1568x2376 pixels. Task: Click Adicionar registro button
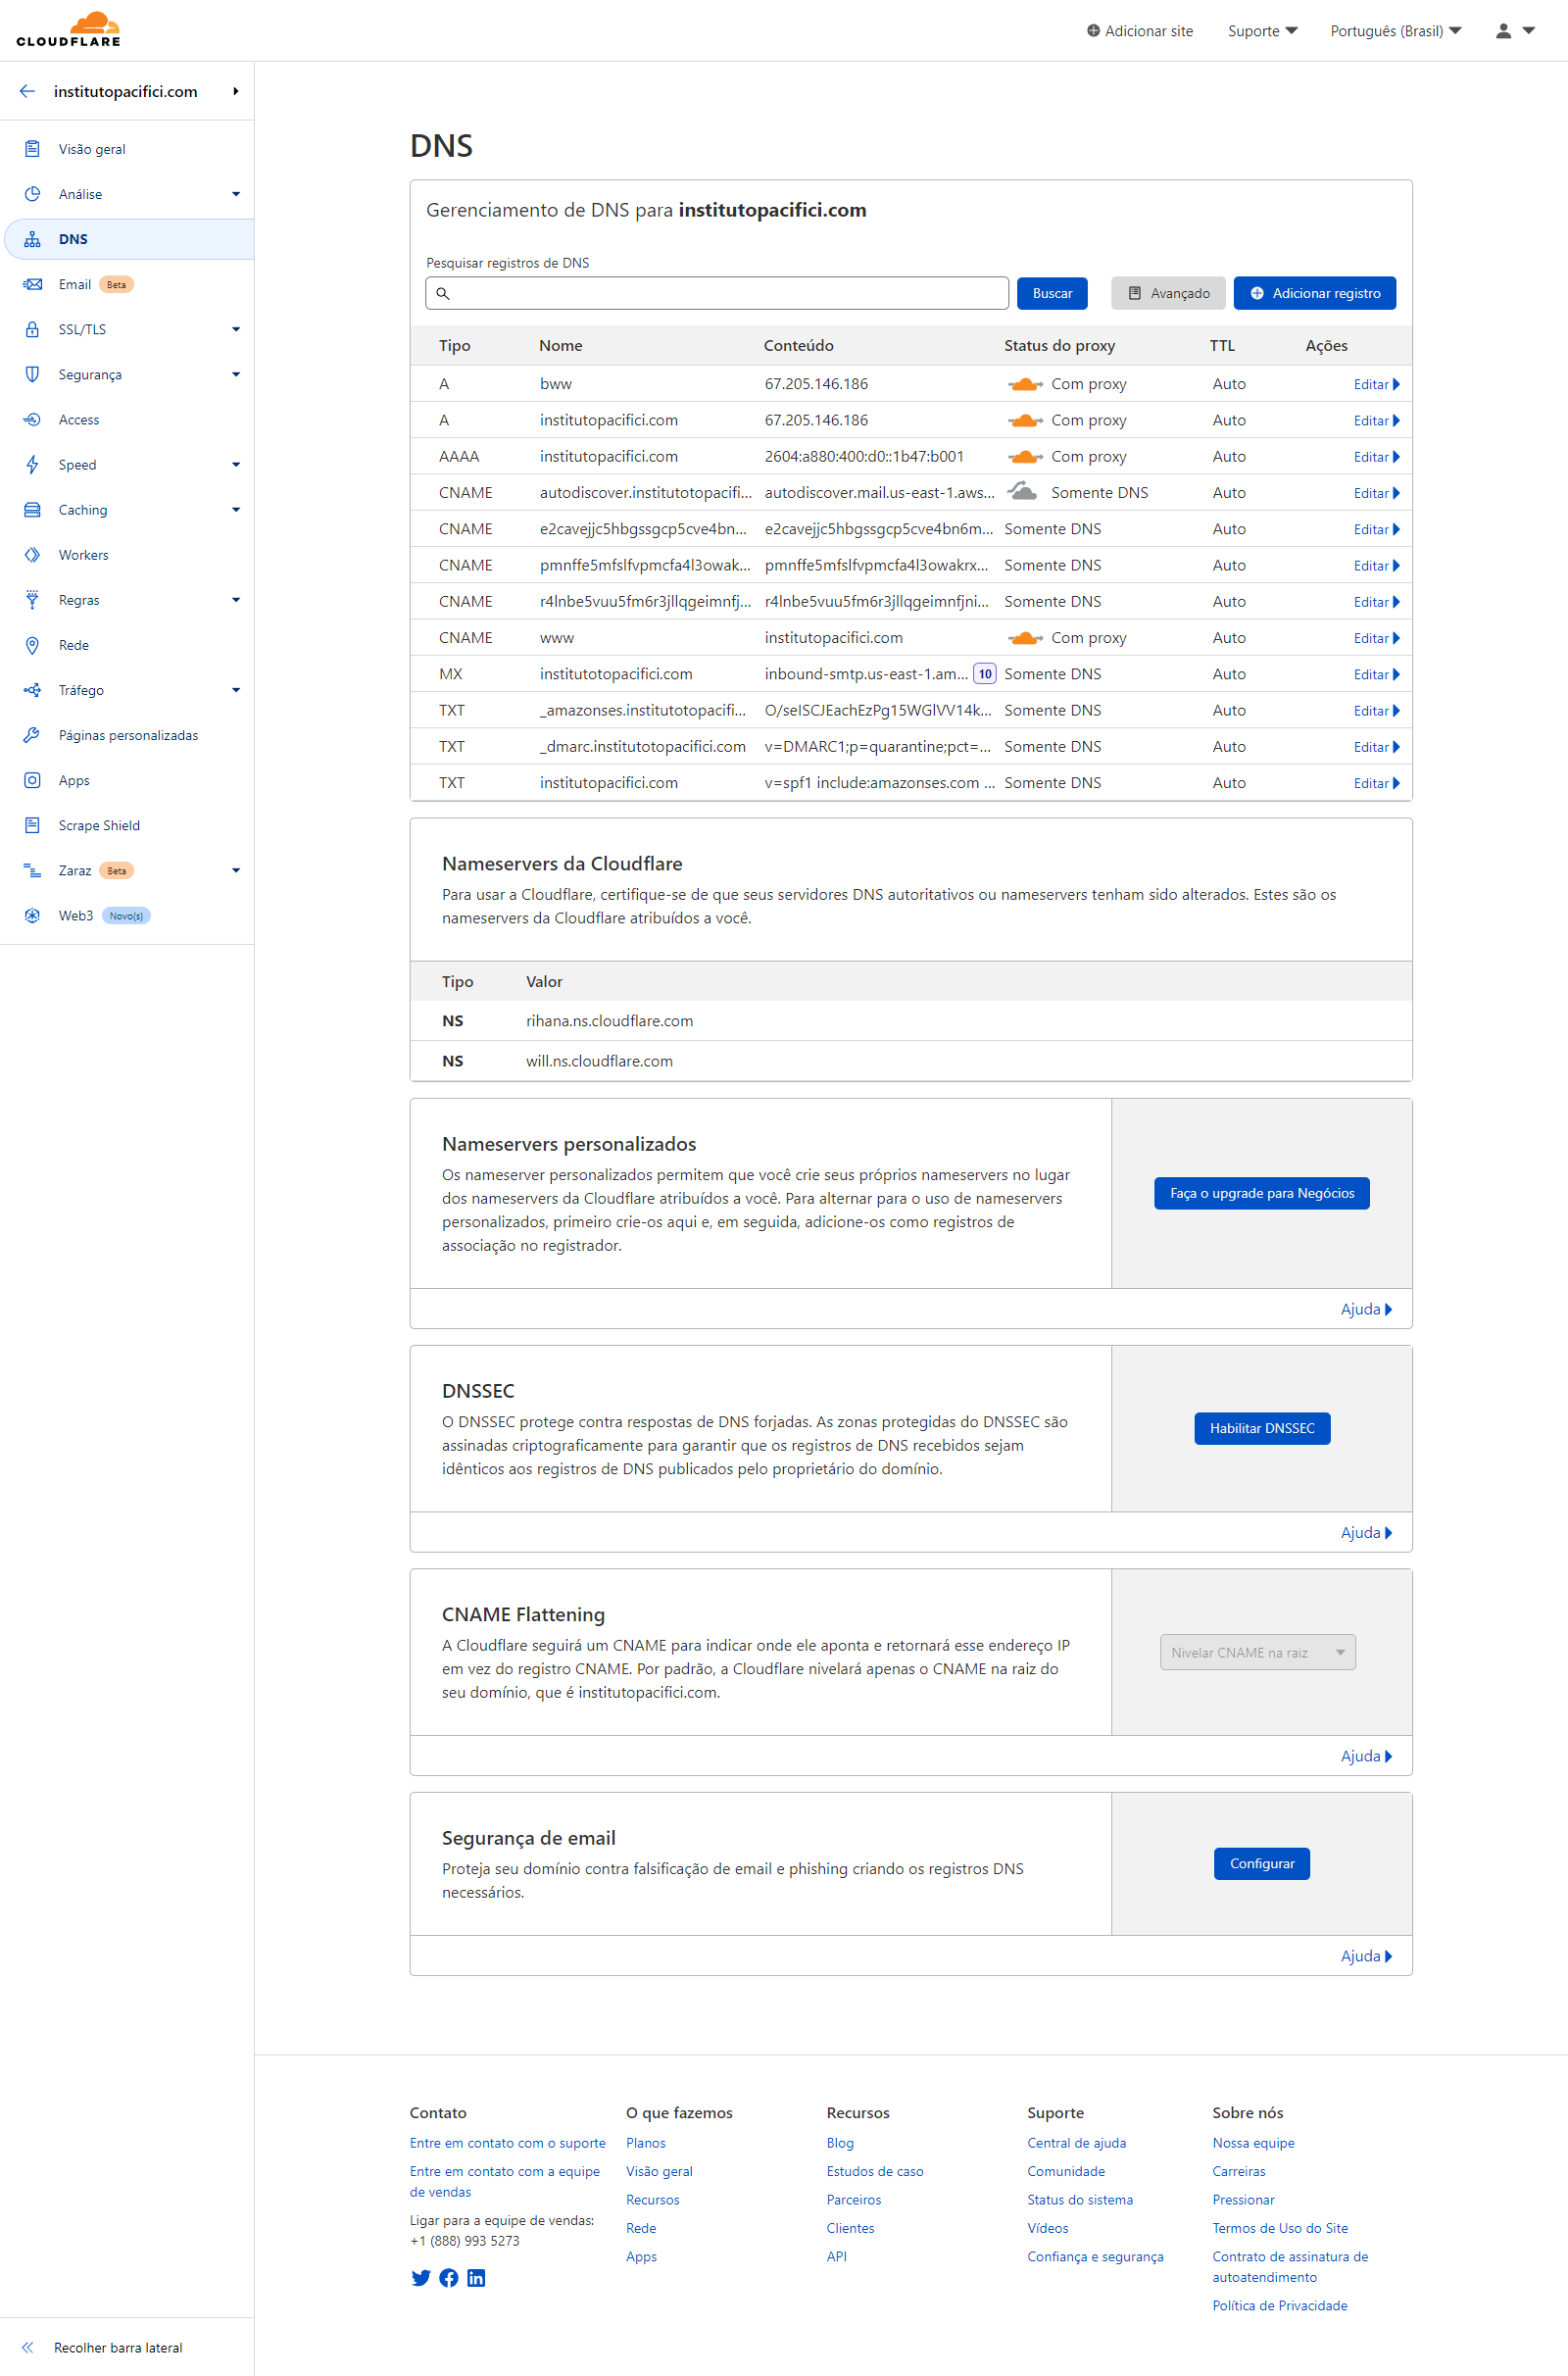tap(1314, 293)
